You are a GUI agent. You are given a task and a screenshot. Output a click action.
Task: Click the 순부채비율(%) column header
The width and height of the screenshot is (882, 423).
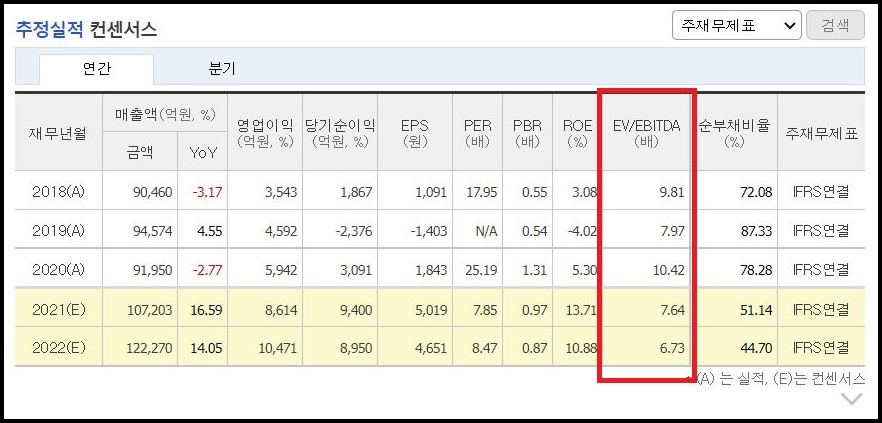[734, 133]
